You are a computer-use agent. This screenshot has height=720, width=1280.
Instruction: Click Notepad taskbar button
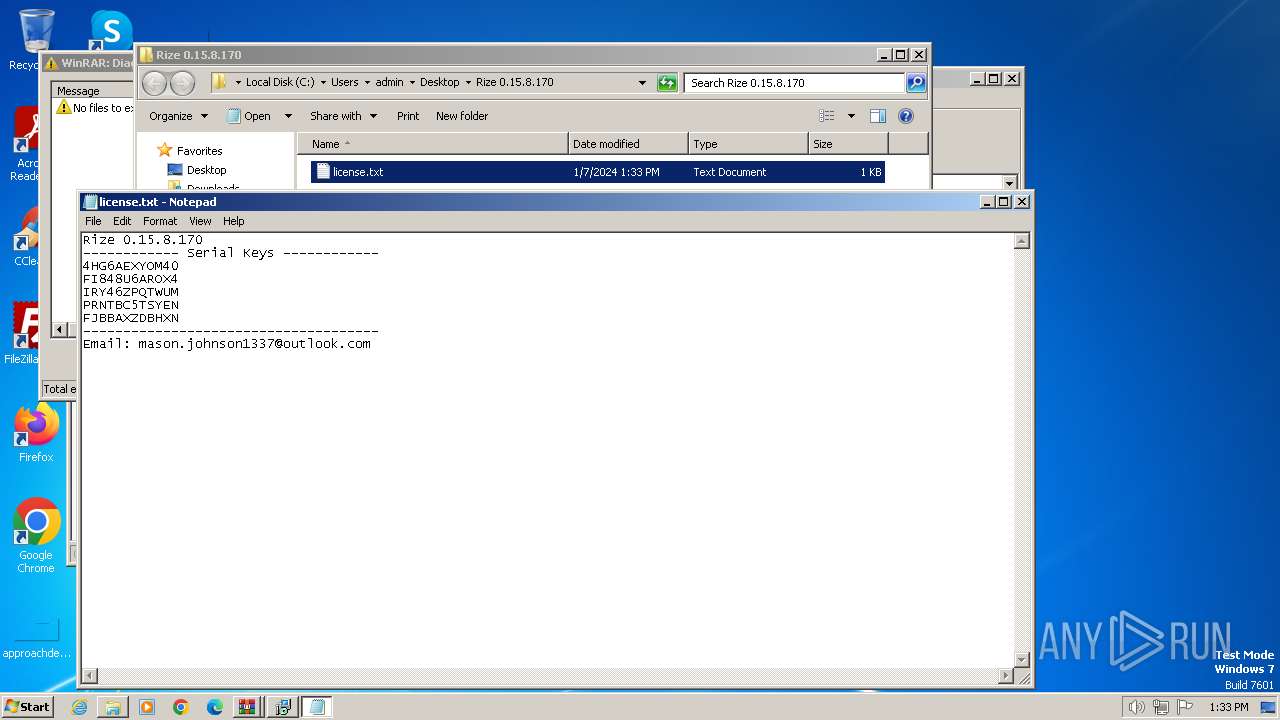pyautogui.click(x=317, y=707)
